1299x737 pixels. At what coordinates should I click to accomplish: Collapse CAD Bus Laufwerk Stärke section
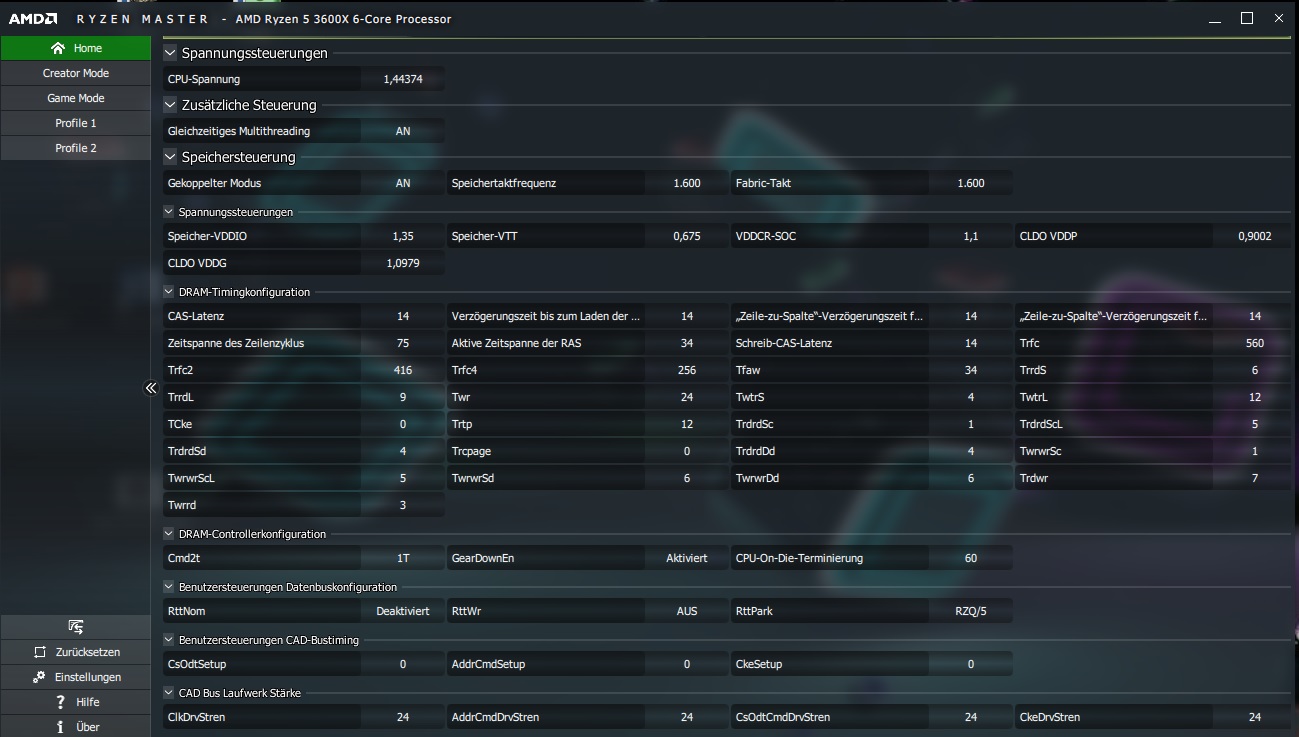(169, 693)
